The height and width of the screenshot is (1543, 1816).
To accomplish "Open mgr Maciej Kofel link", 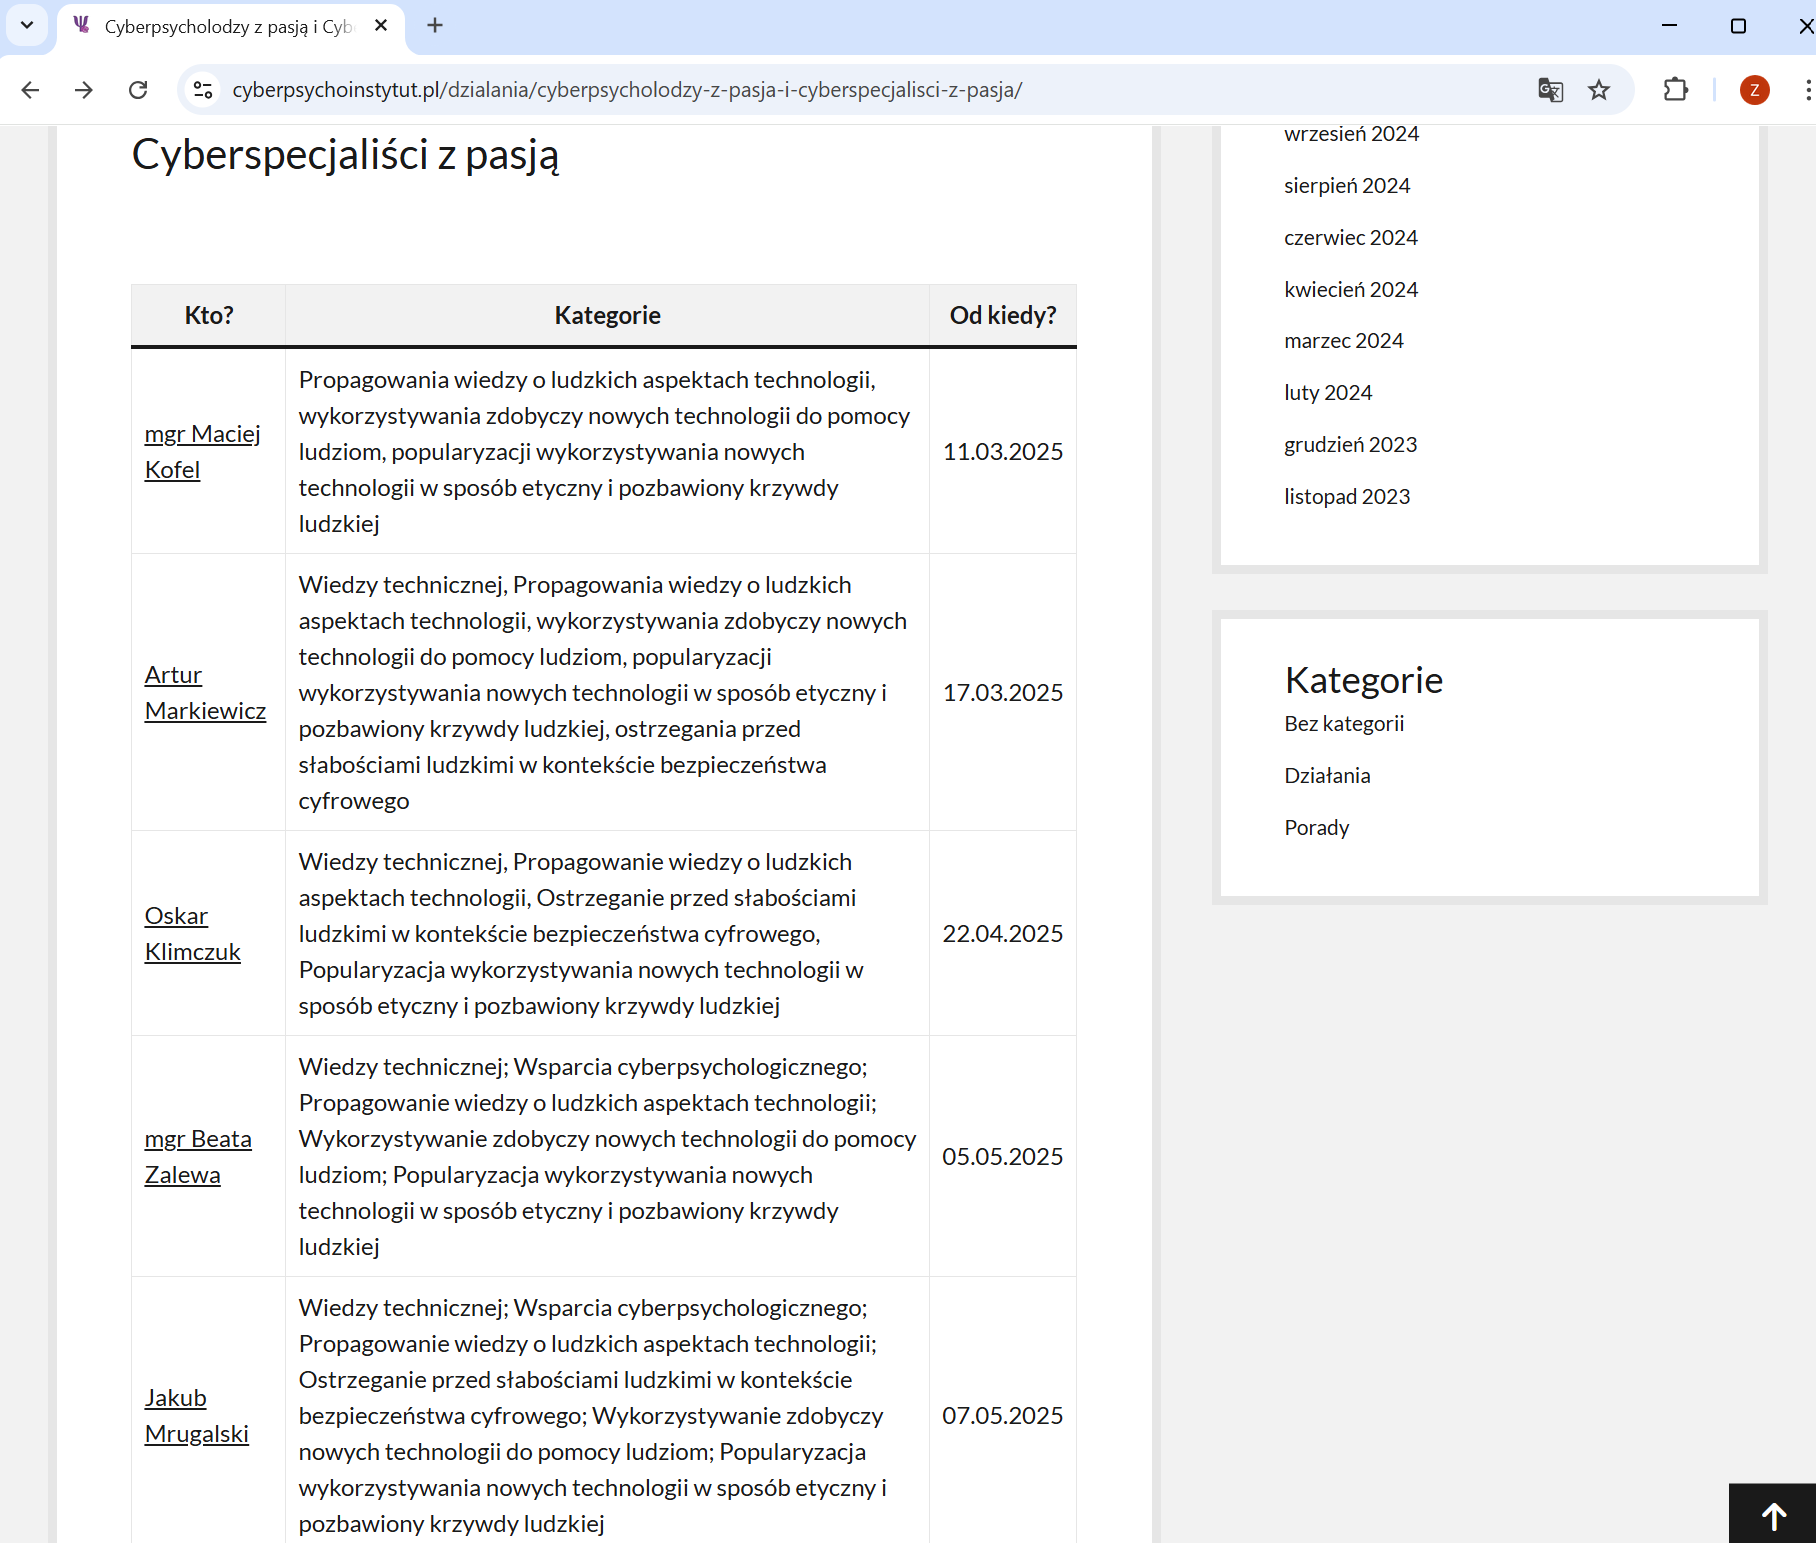I will click(x=203, y=452).
